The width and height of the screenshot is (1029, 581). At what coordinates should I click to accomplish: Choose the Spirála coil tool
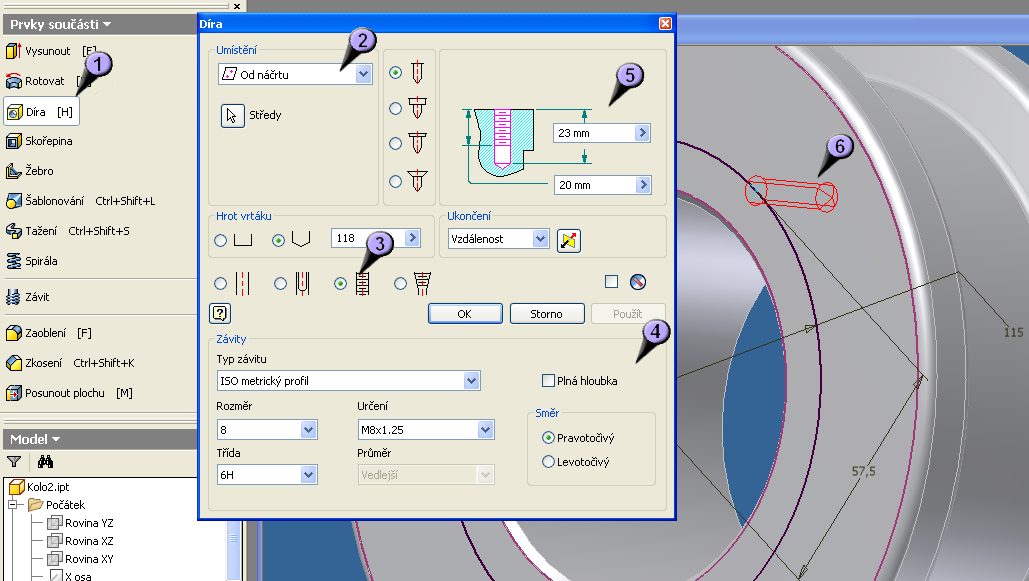tap(40, 261)
